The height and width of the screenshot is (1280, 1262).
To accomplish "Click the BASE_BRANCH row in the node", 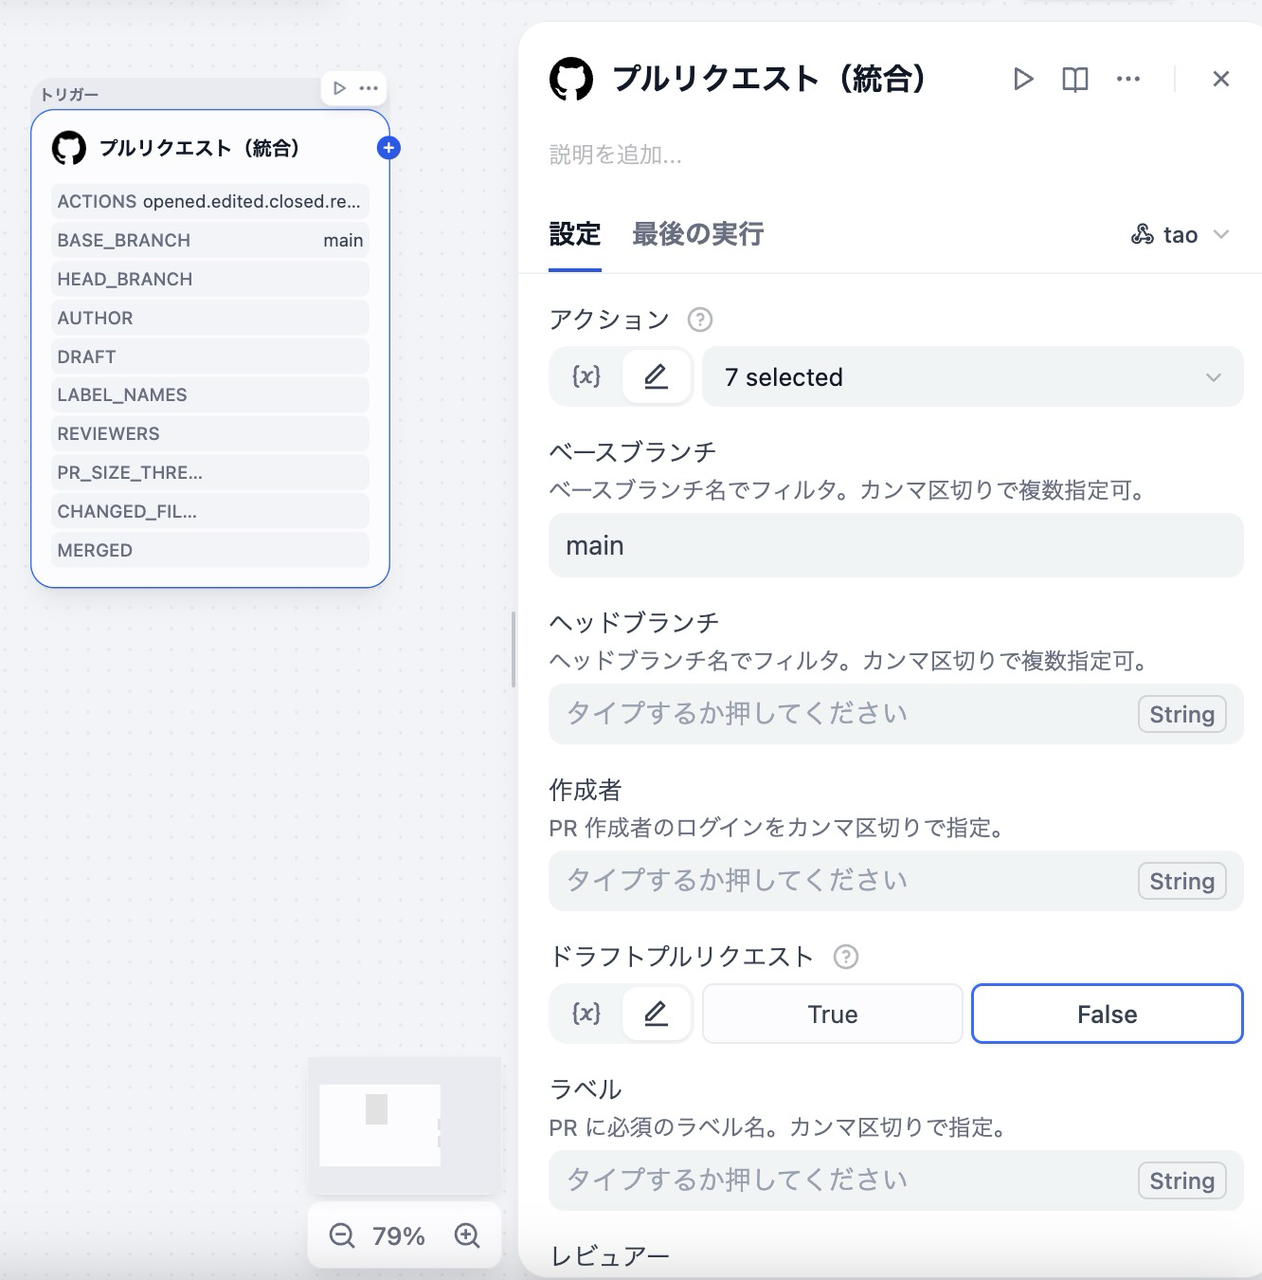I will [210, 240].
